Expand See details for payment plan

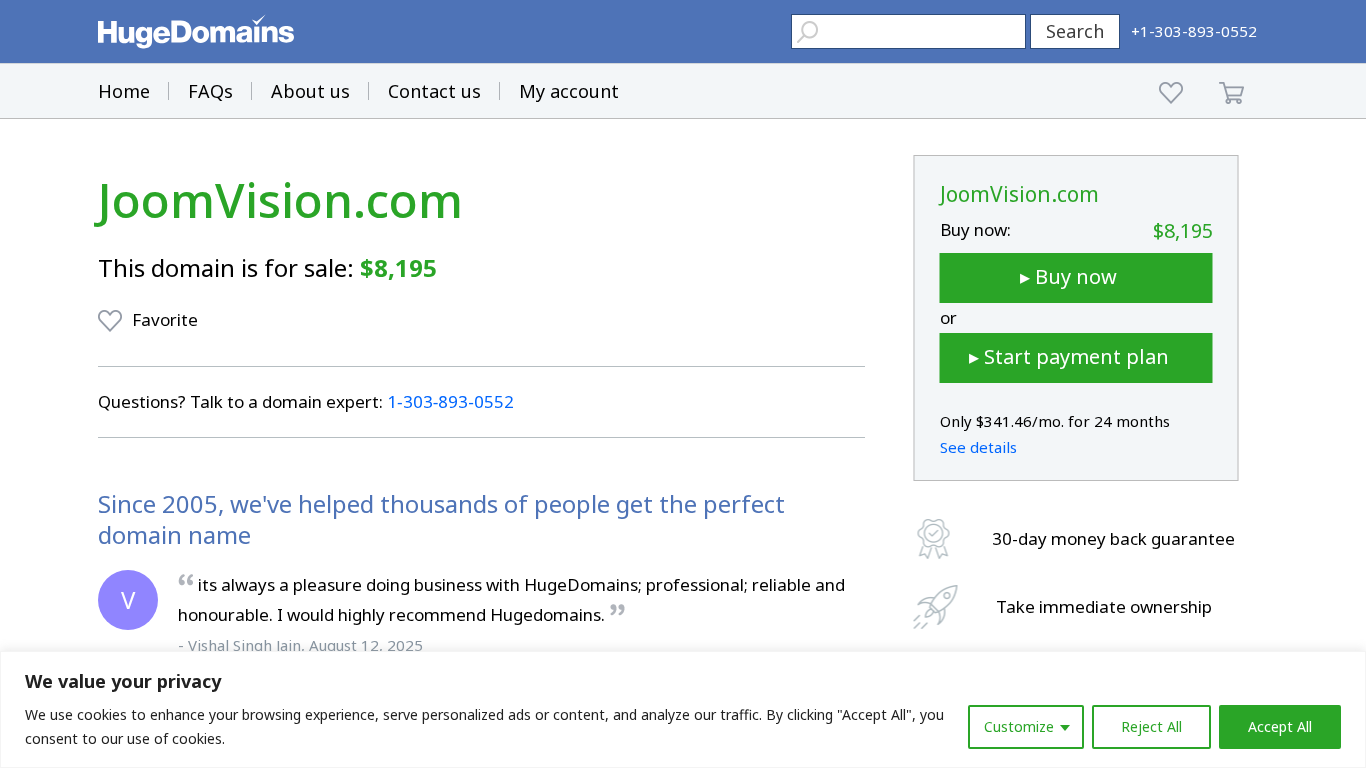978,448
